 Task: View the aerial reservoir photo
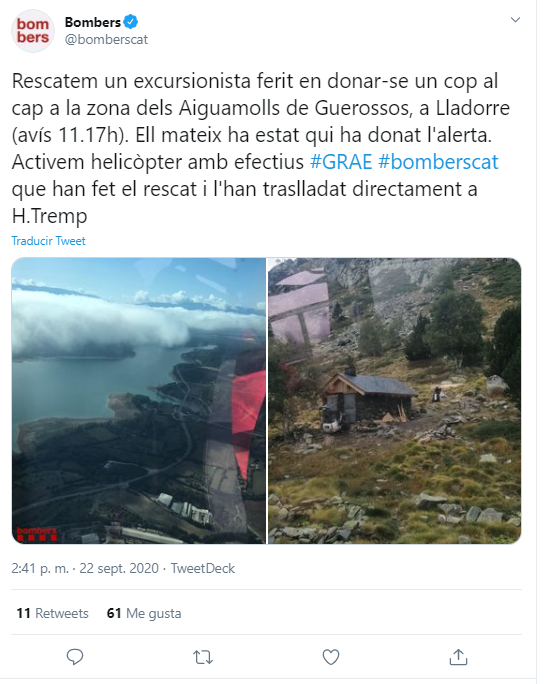(139, 401)
